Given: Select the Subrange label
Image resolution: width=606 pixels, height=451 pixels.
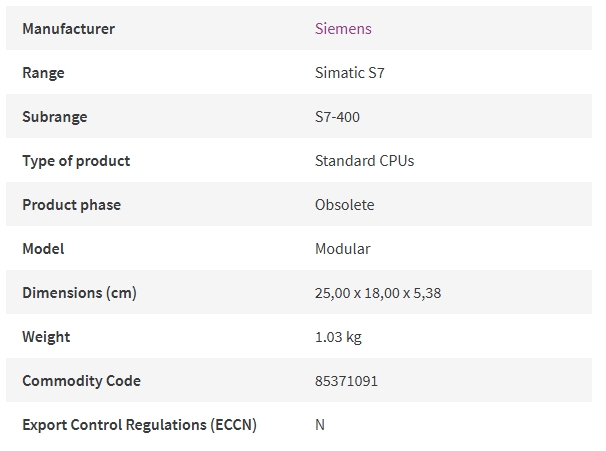Looking at the screenshot, I should pyautogui.click(x=55, y=117).
